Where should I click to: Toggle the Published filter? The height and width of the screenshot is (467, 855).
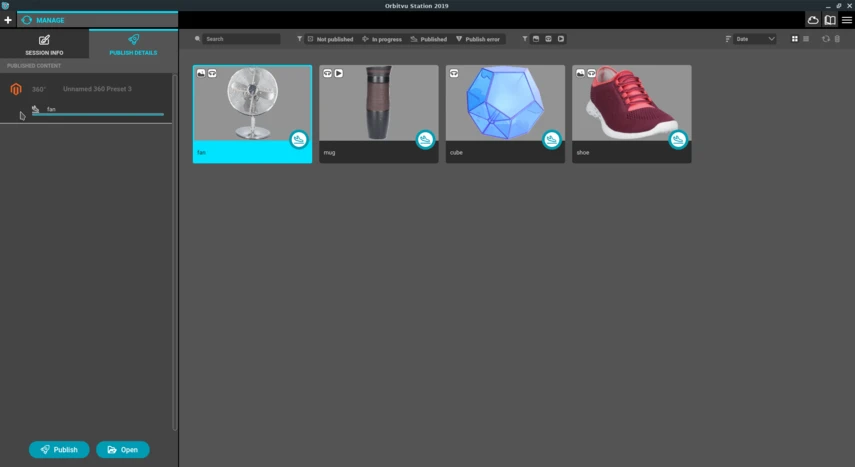pos(429,39)
